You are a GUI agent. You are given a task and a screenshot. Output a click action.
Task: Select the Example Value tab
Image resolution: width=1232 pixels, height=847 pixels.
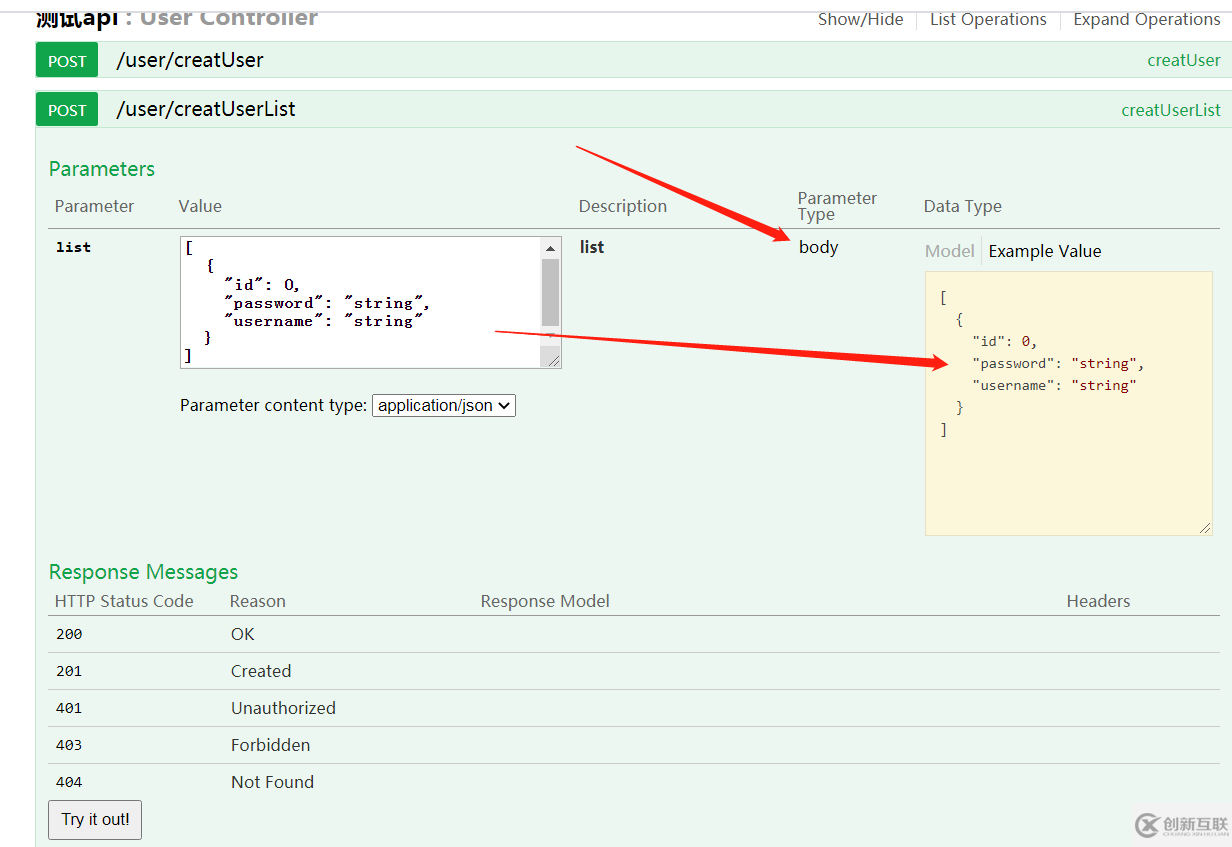[1044, 251]
